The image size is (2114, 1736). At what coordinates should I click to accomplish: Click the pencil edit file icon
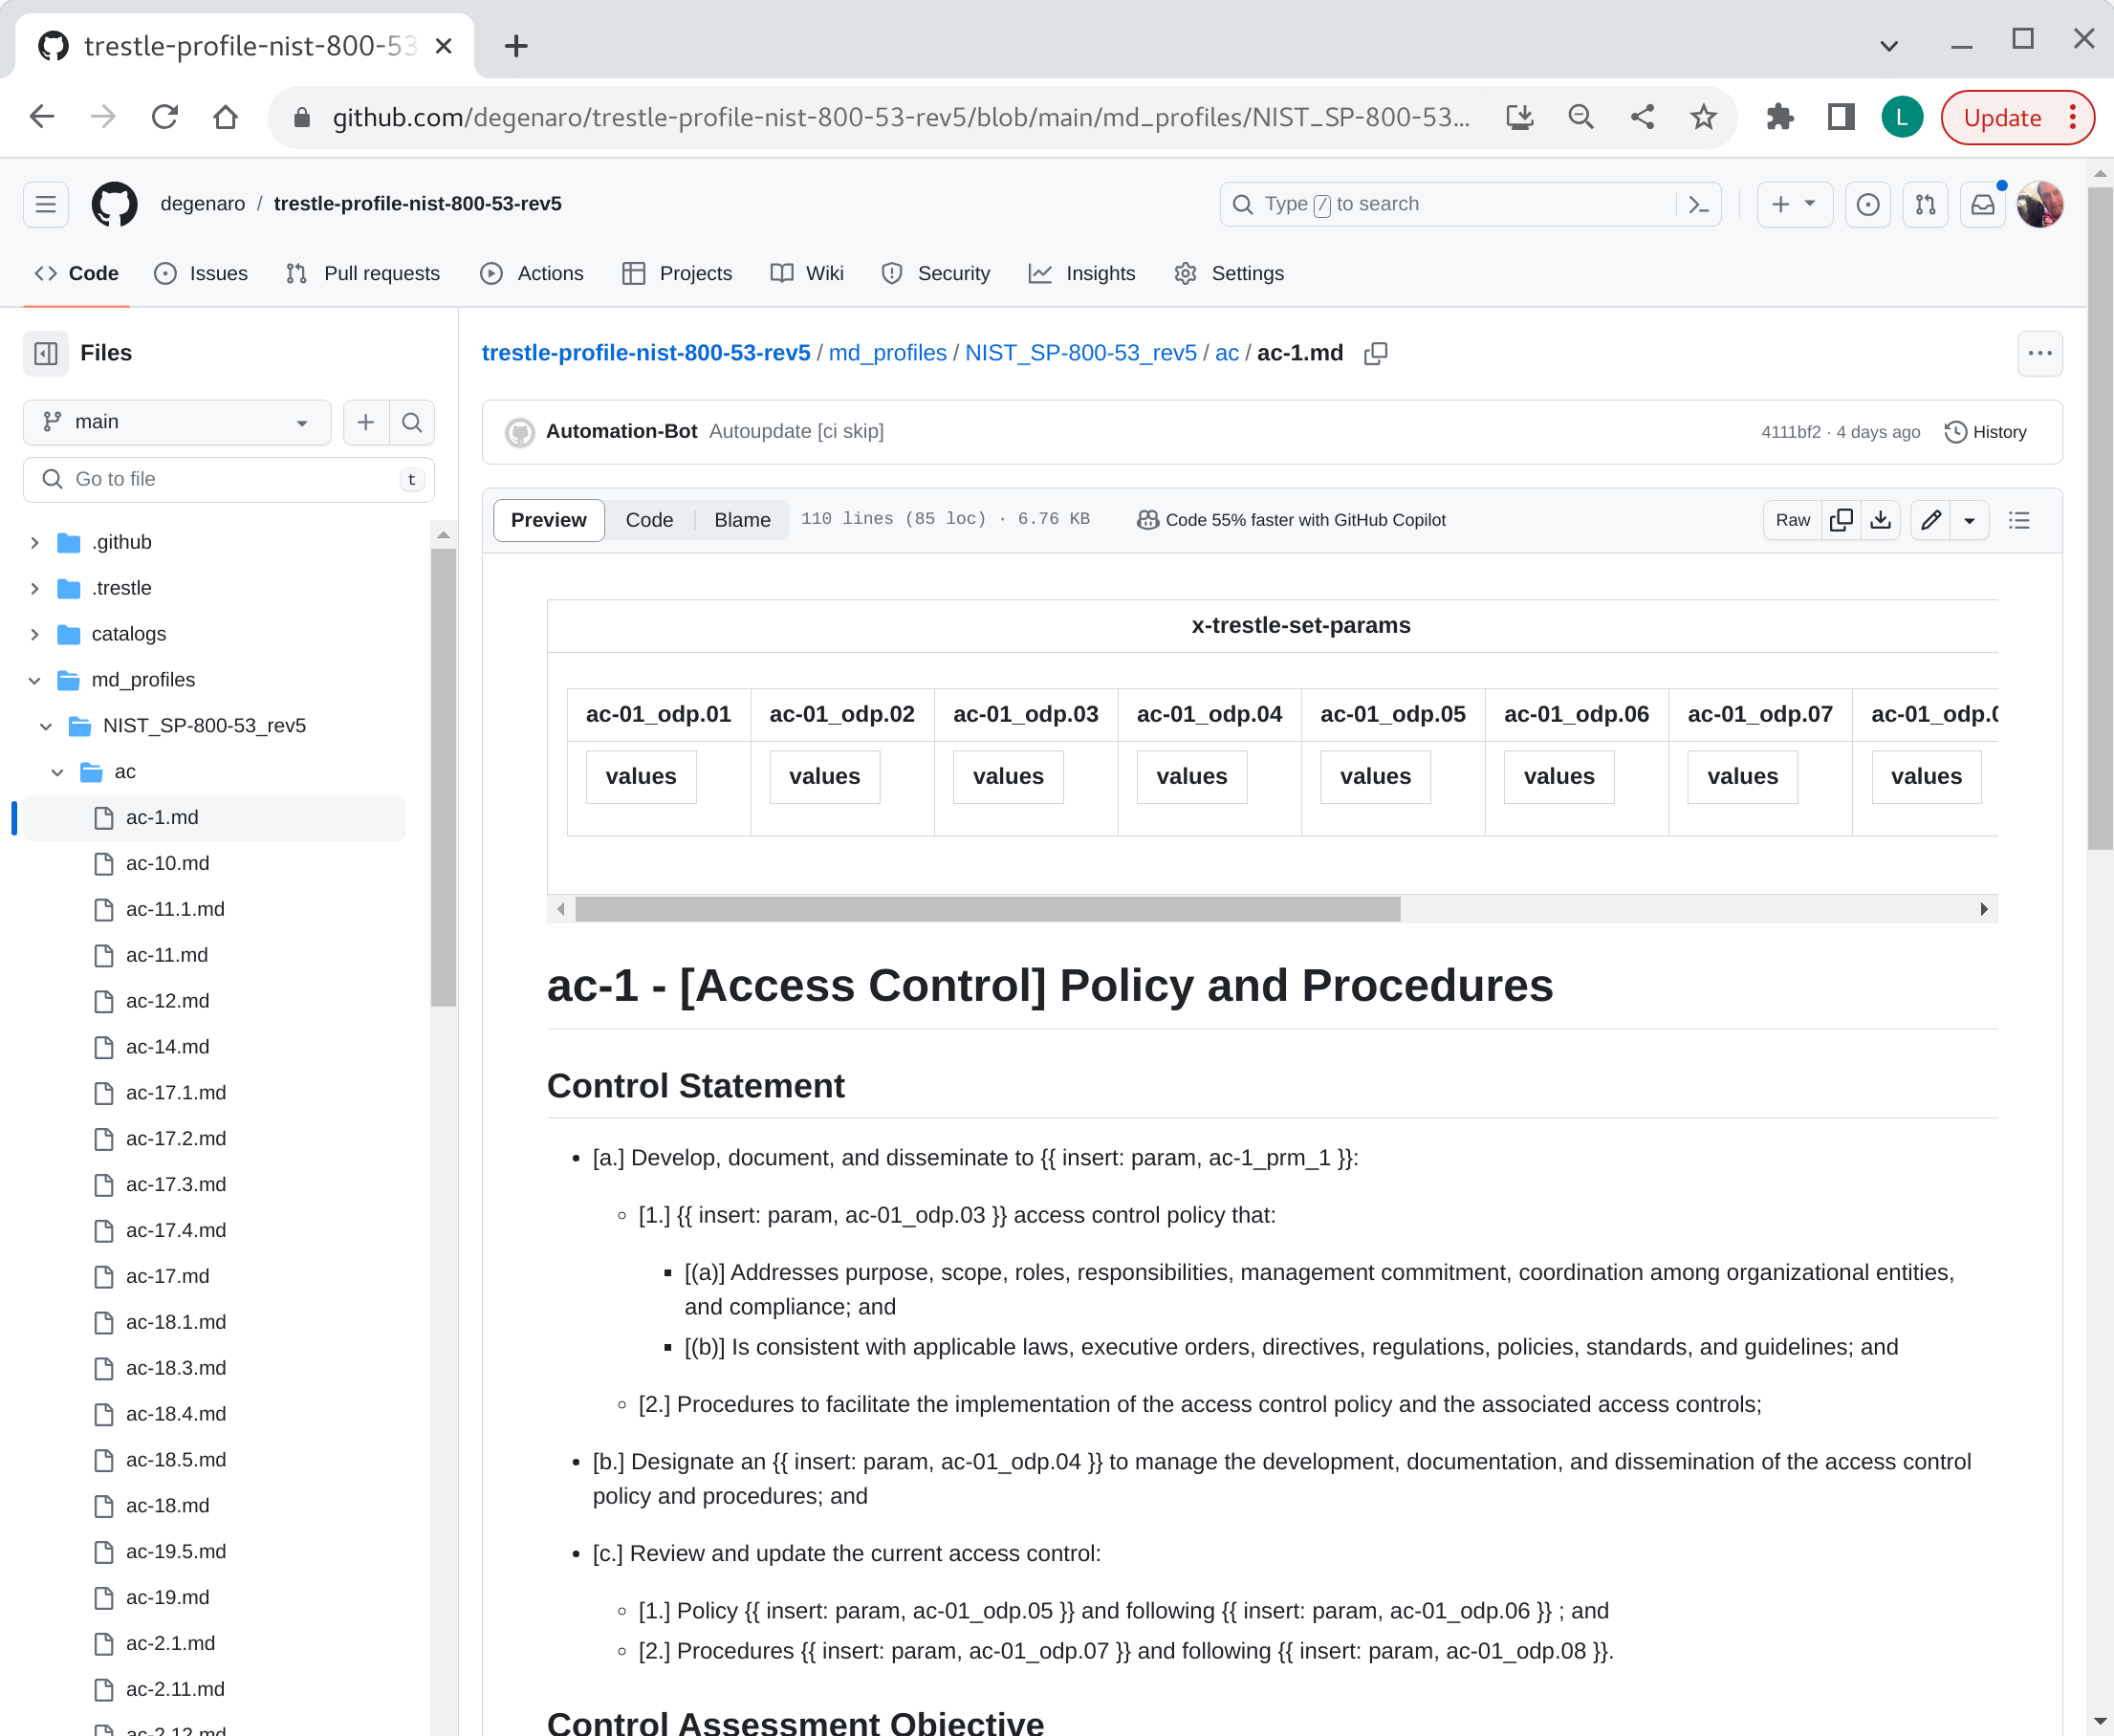pyautogui.click(x=1931, y=520)
